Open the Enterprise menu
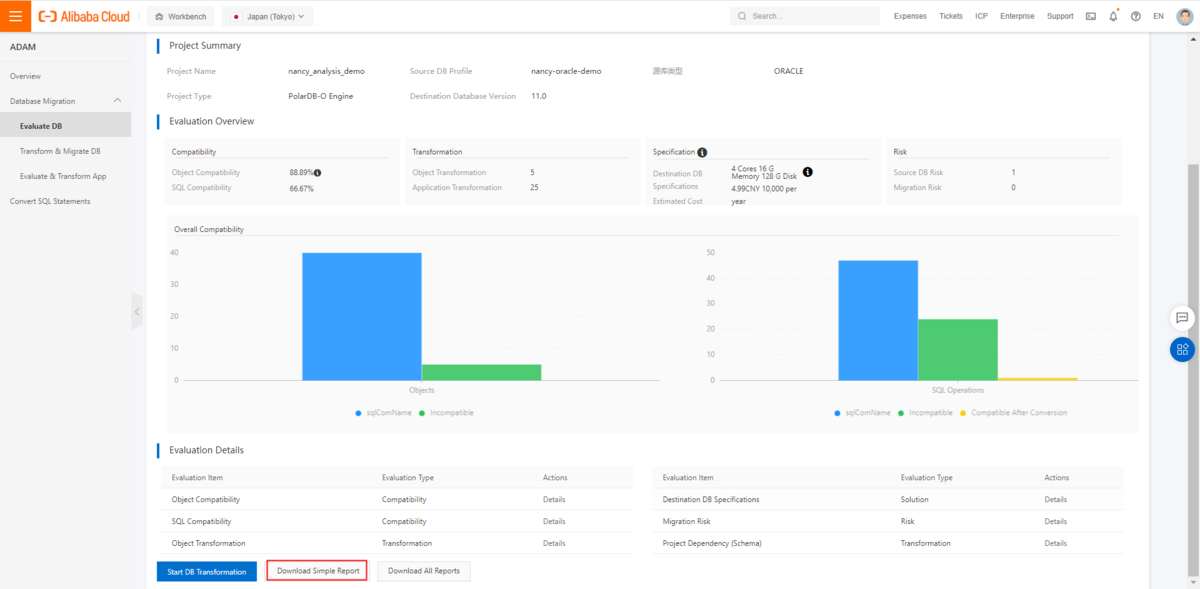1200x589 pixels. 1017,16
